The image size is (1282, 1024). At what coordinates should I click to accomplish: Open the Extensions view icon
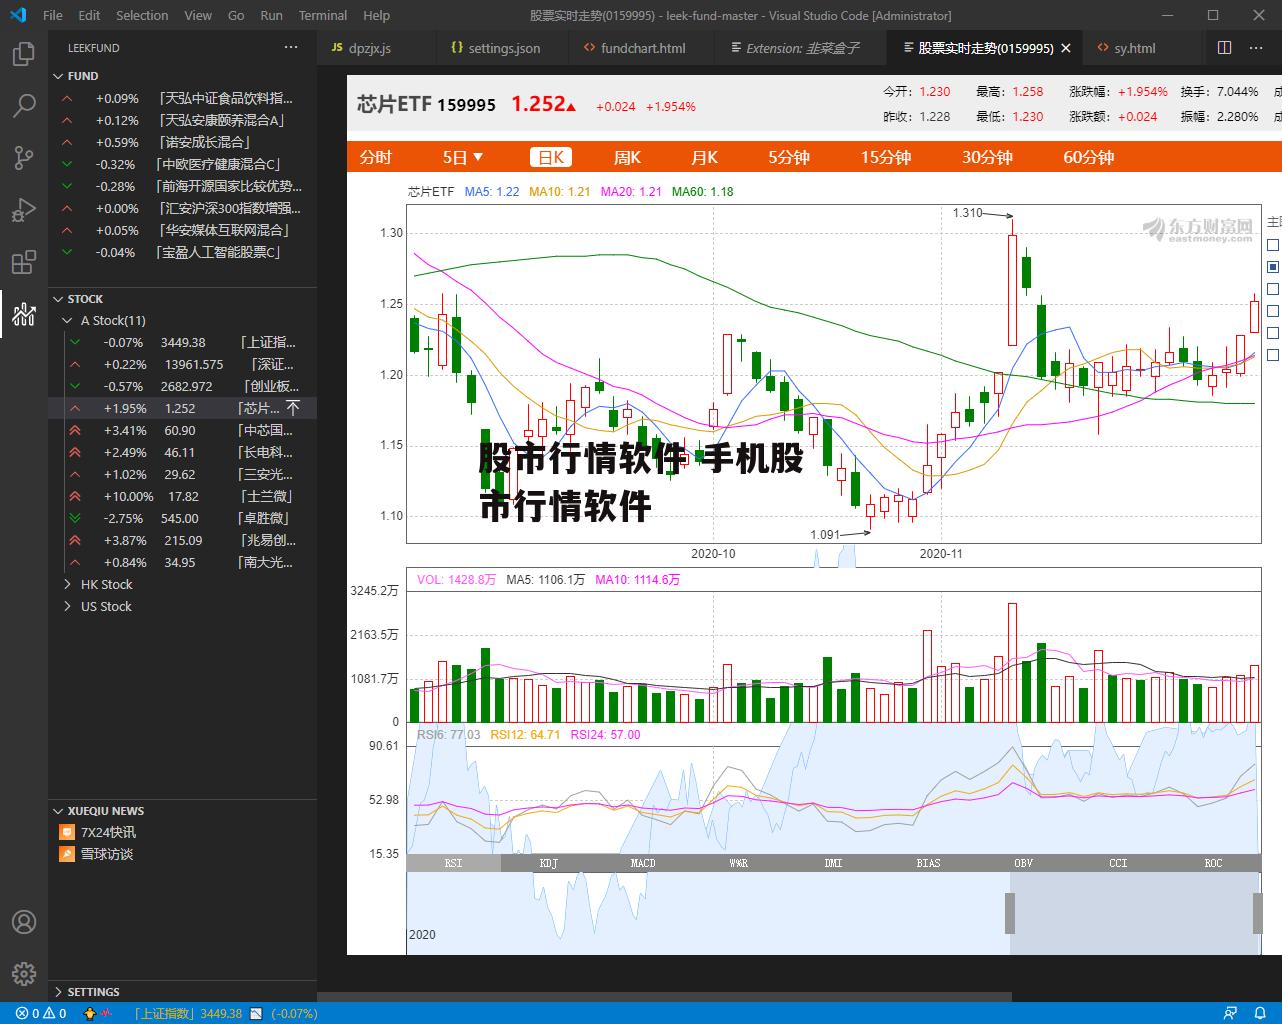(23, 263)
